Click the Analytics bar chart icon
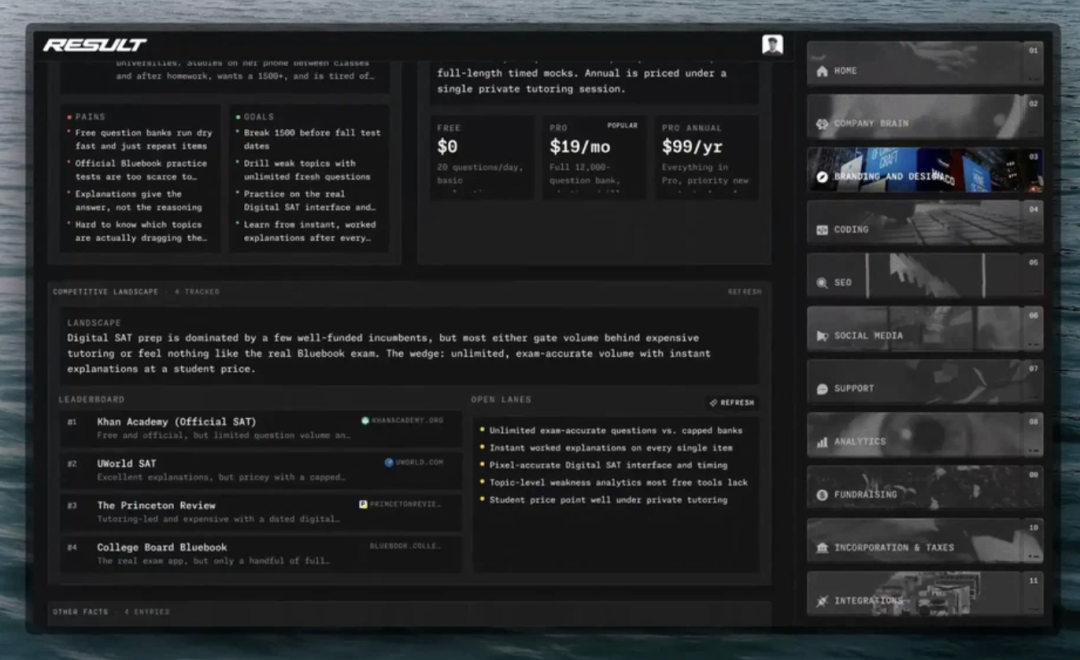Viewport: 1080px width, 660px height. 822,442
